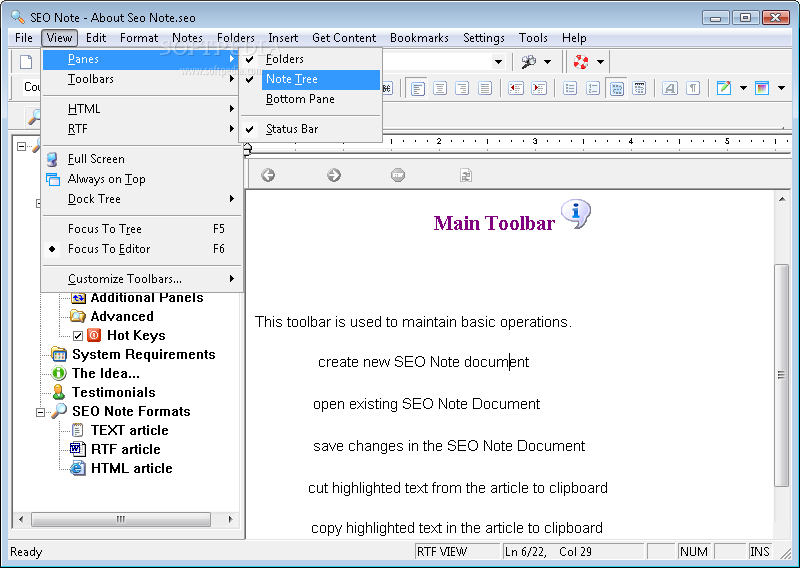
Task: Click the New document toolbar icon
Action: coord(26,62)
